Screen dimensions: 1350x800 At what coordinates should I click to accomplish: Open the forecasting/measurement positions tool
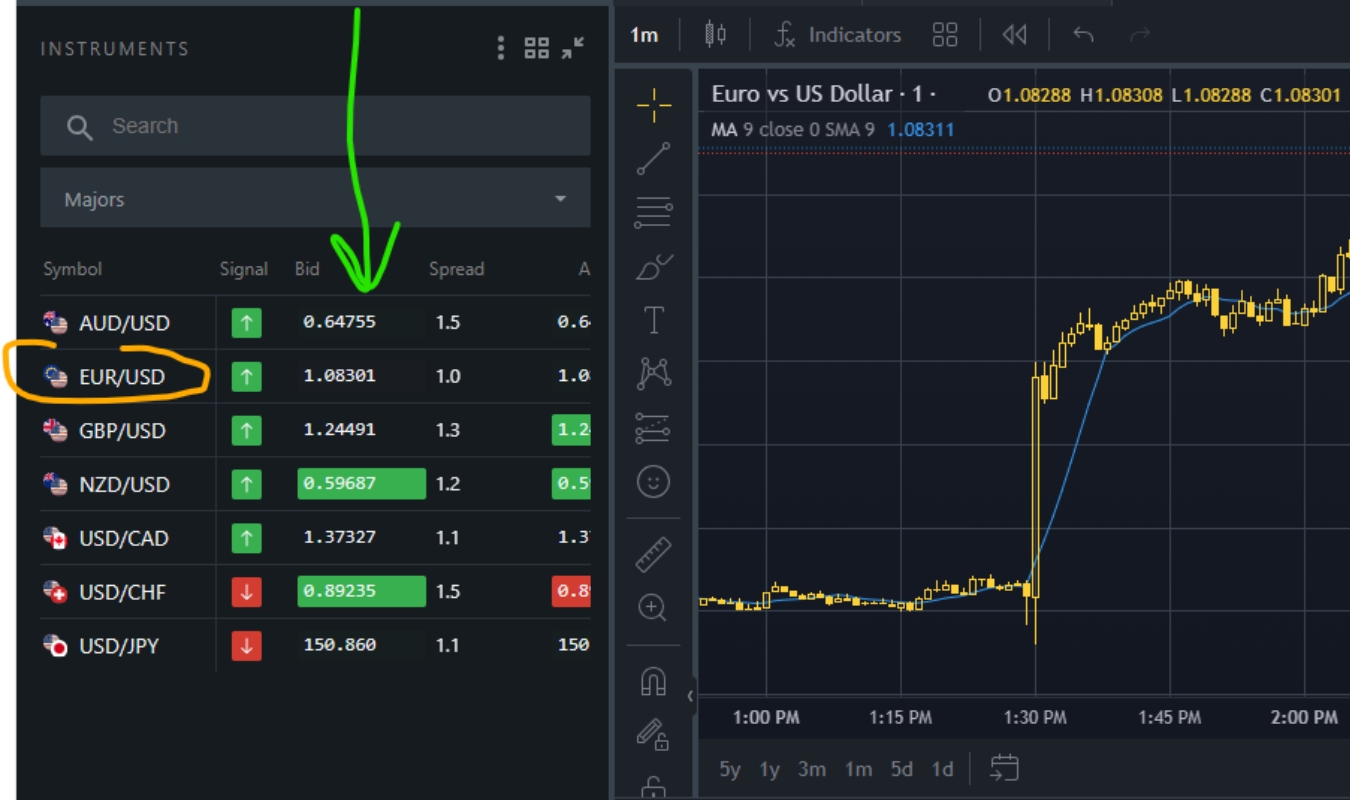coord(654,428)
